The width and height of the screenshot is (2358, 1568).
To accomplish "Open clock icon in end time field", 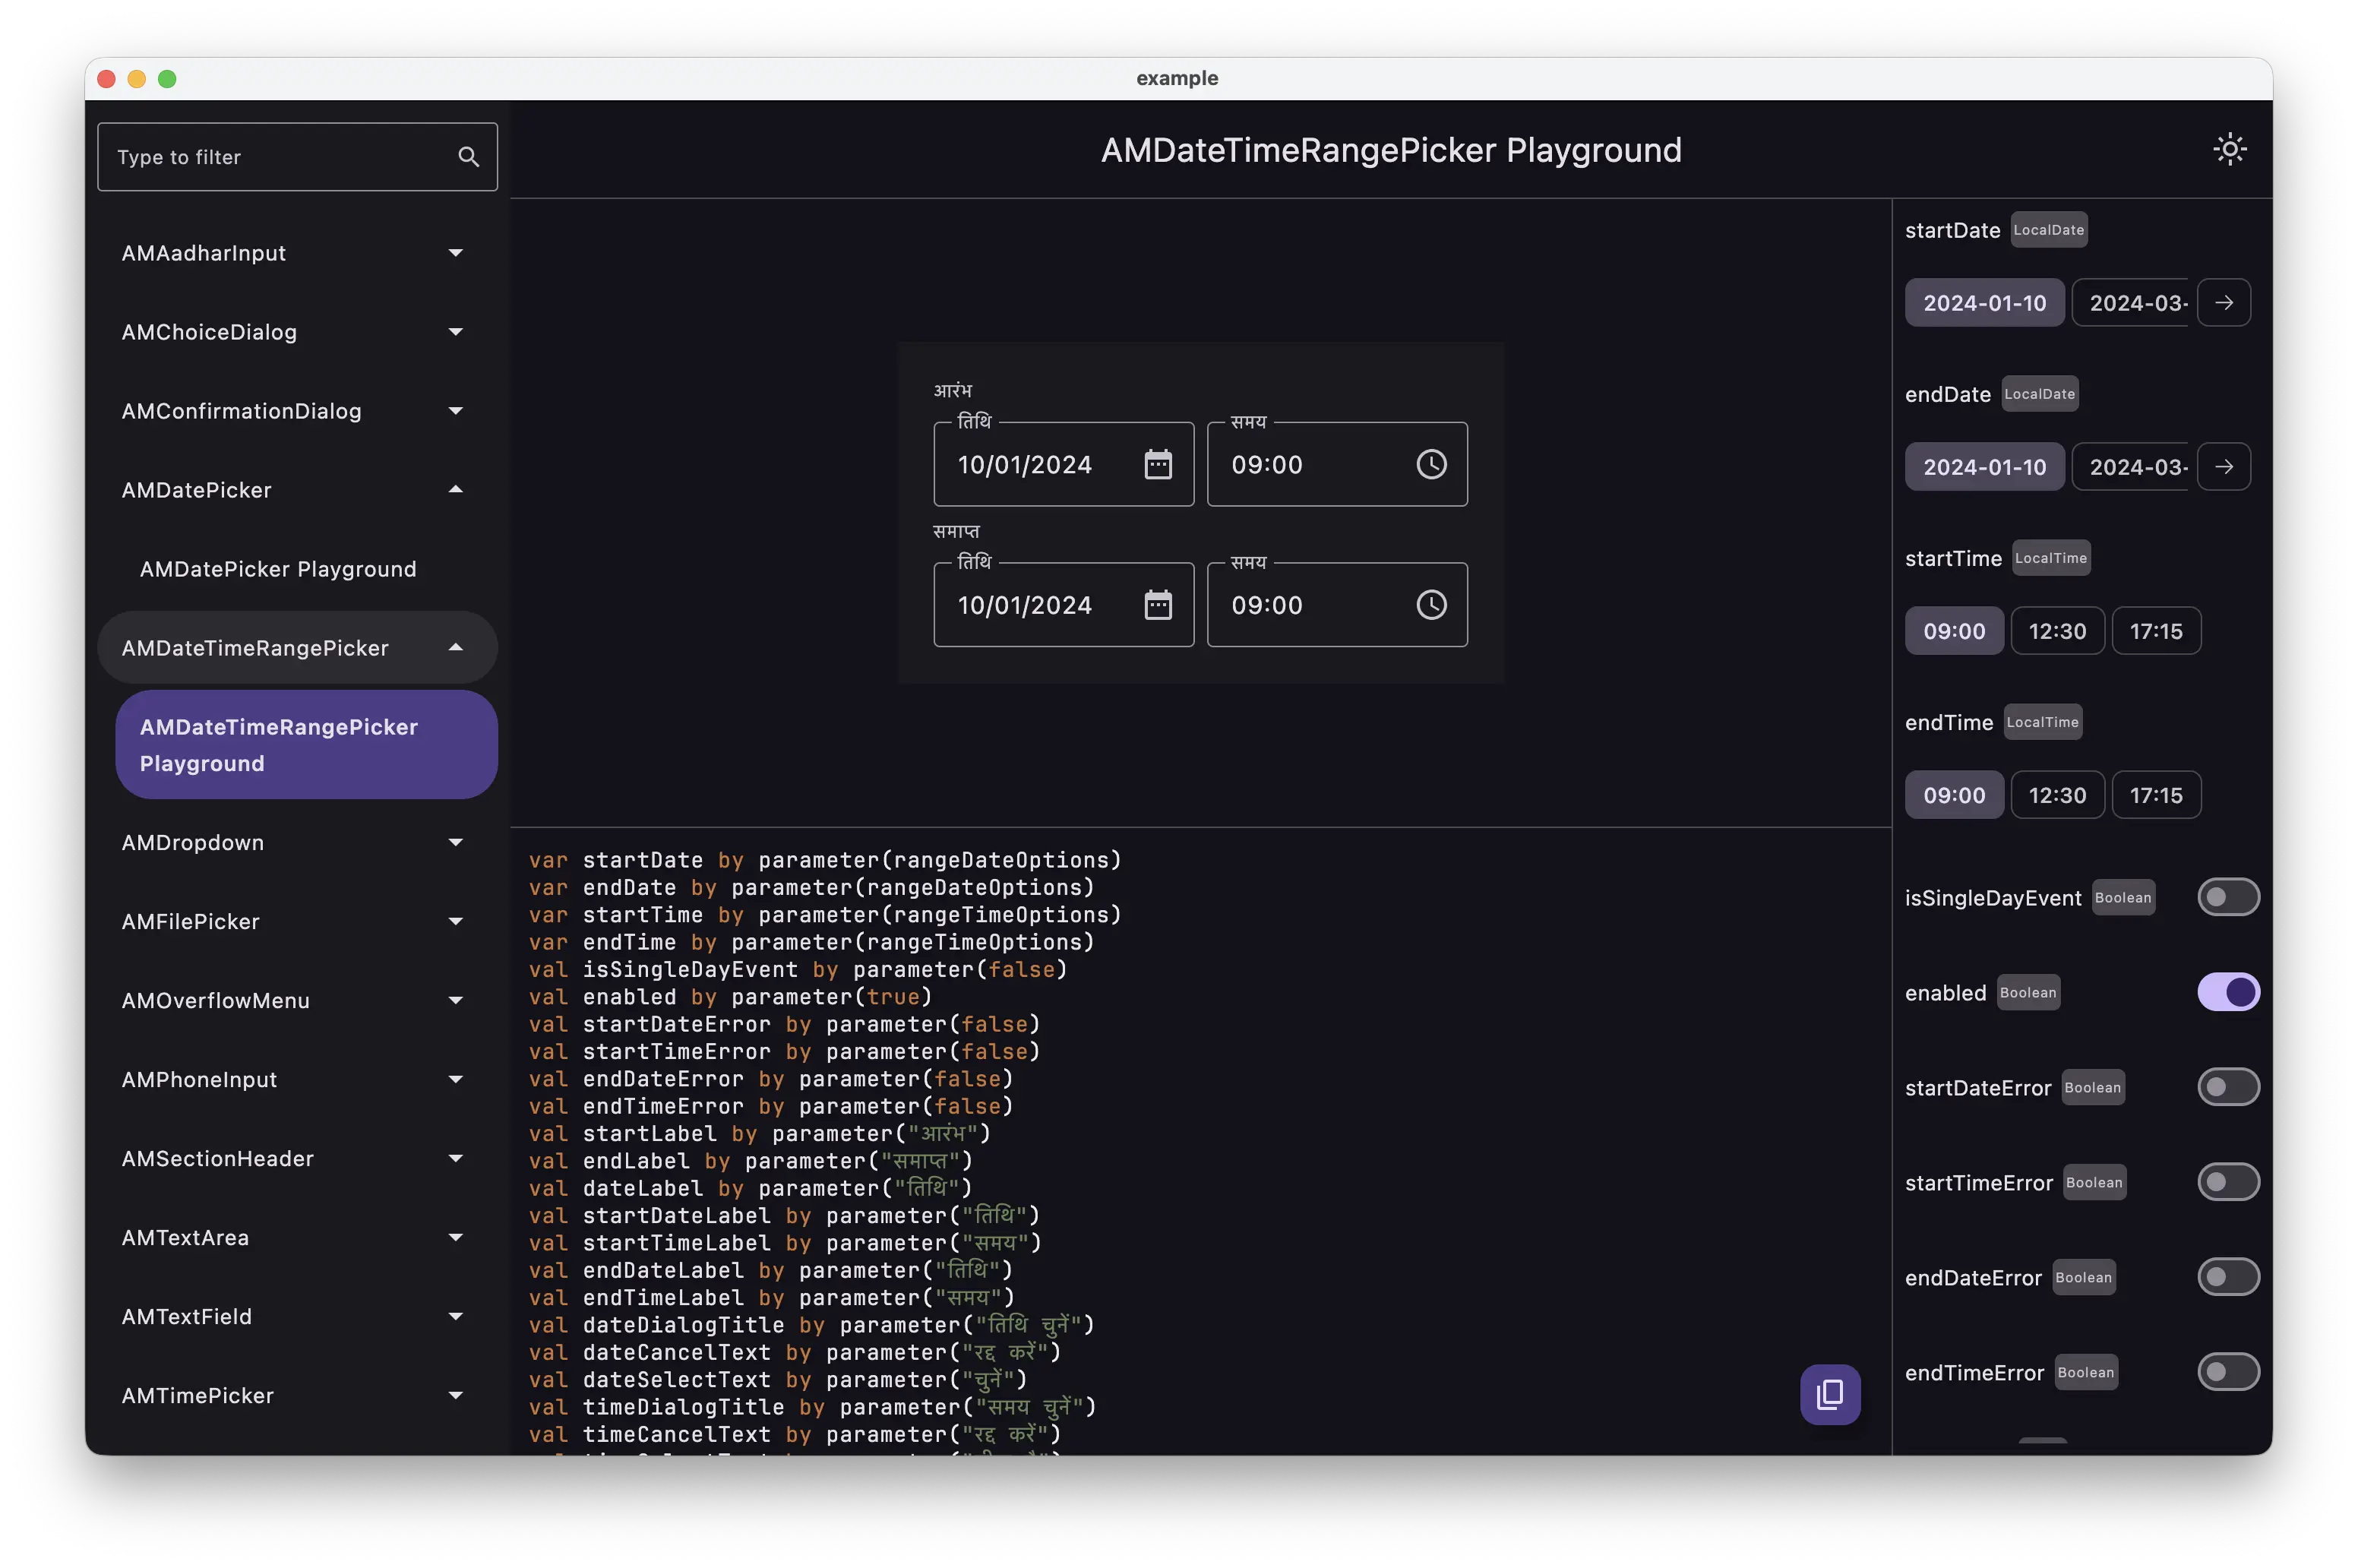I will pos(1431,605).
